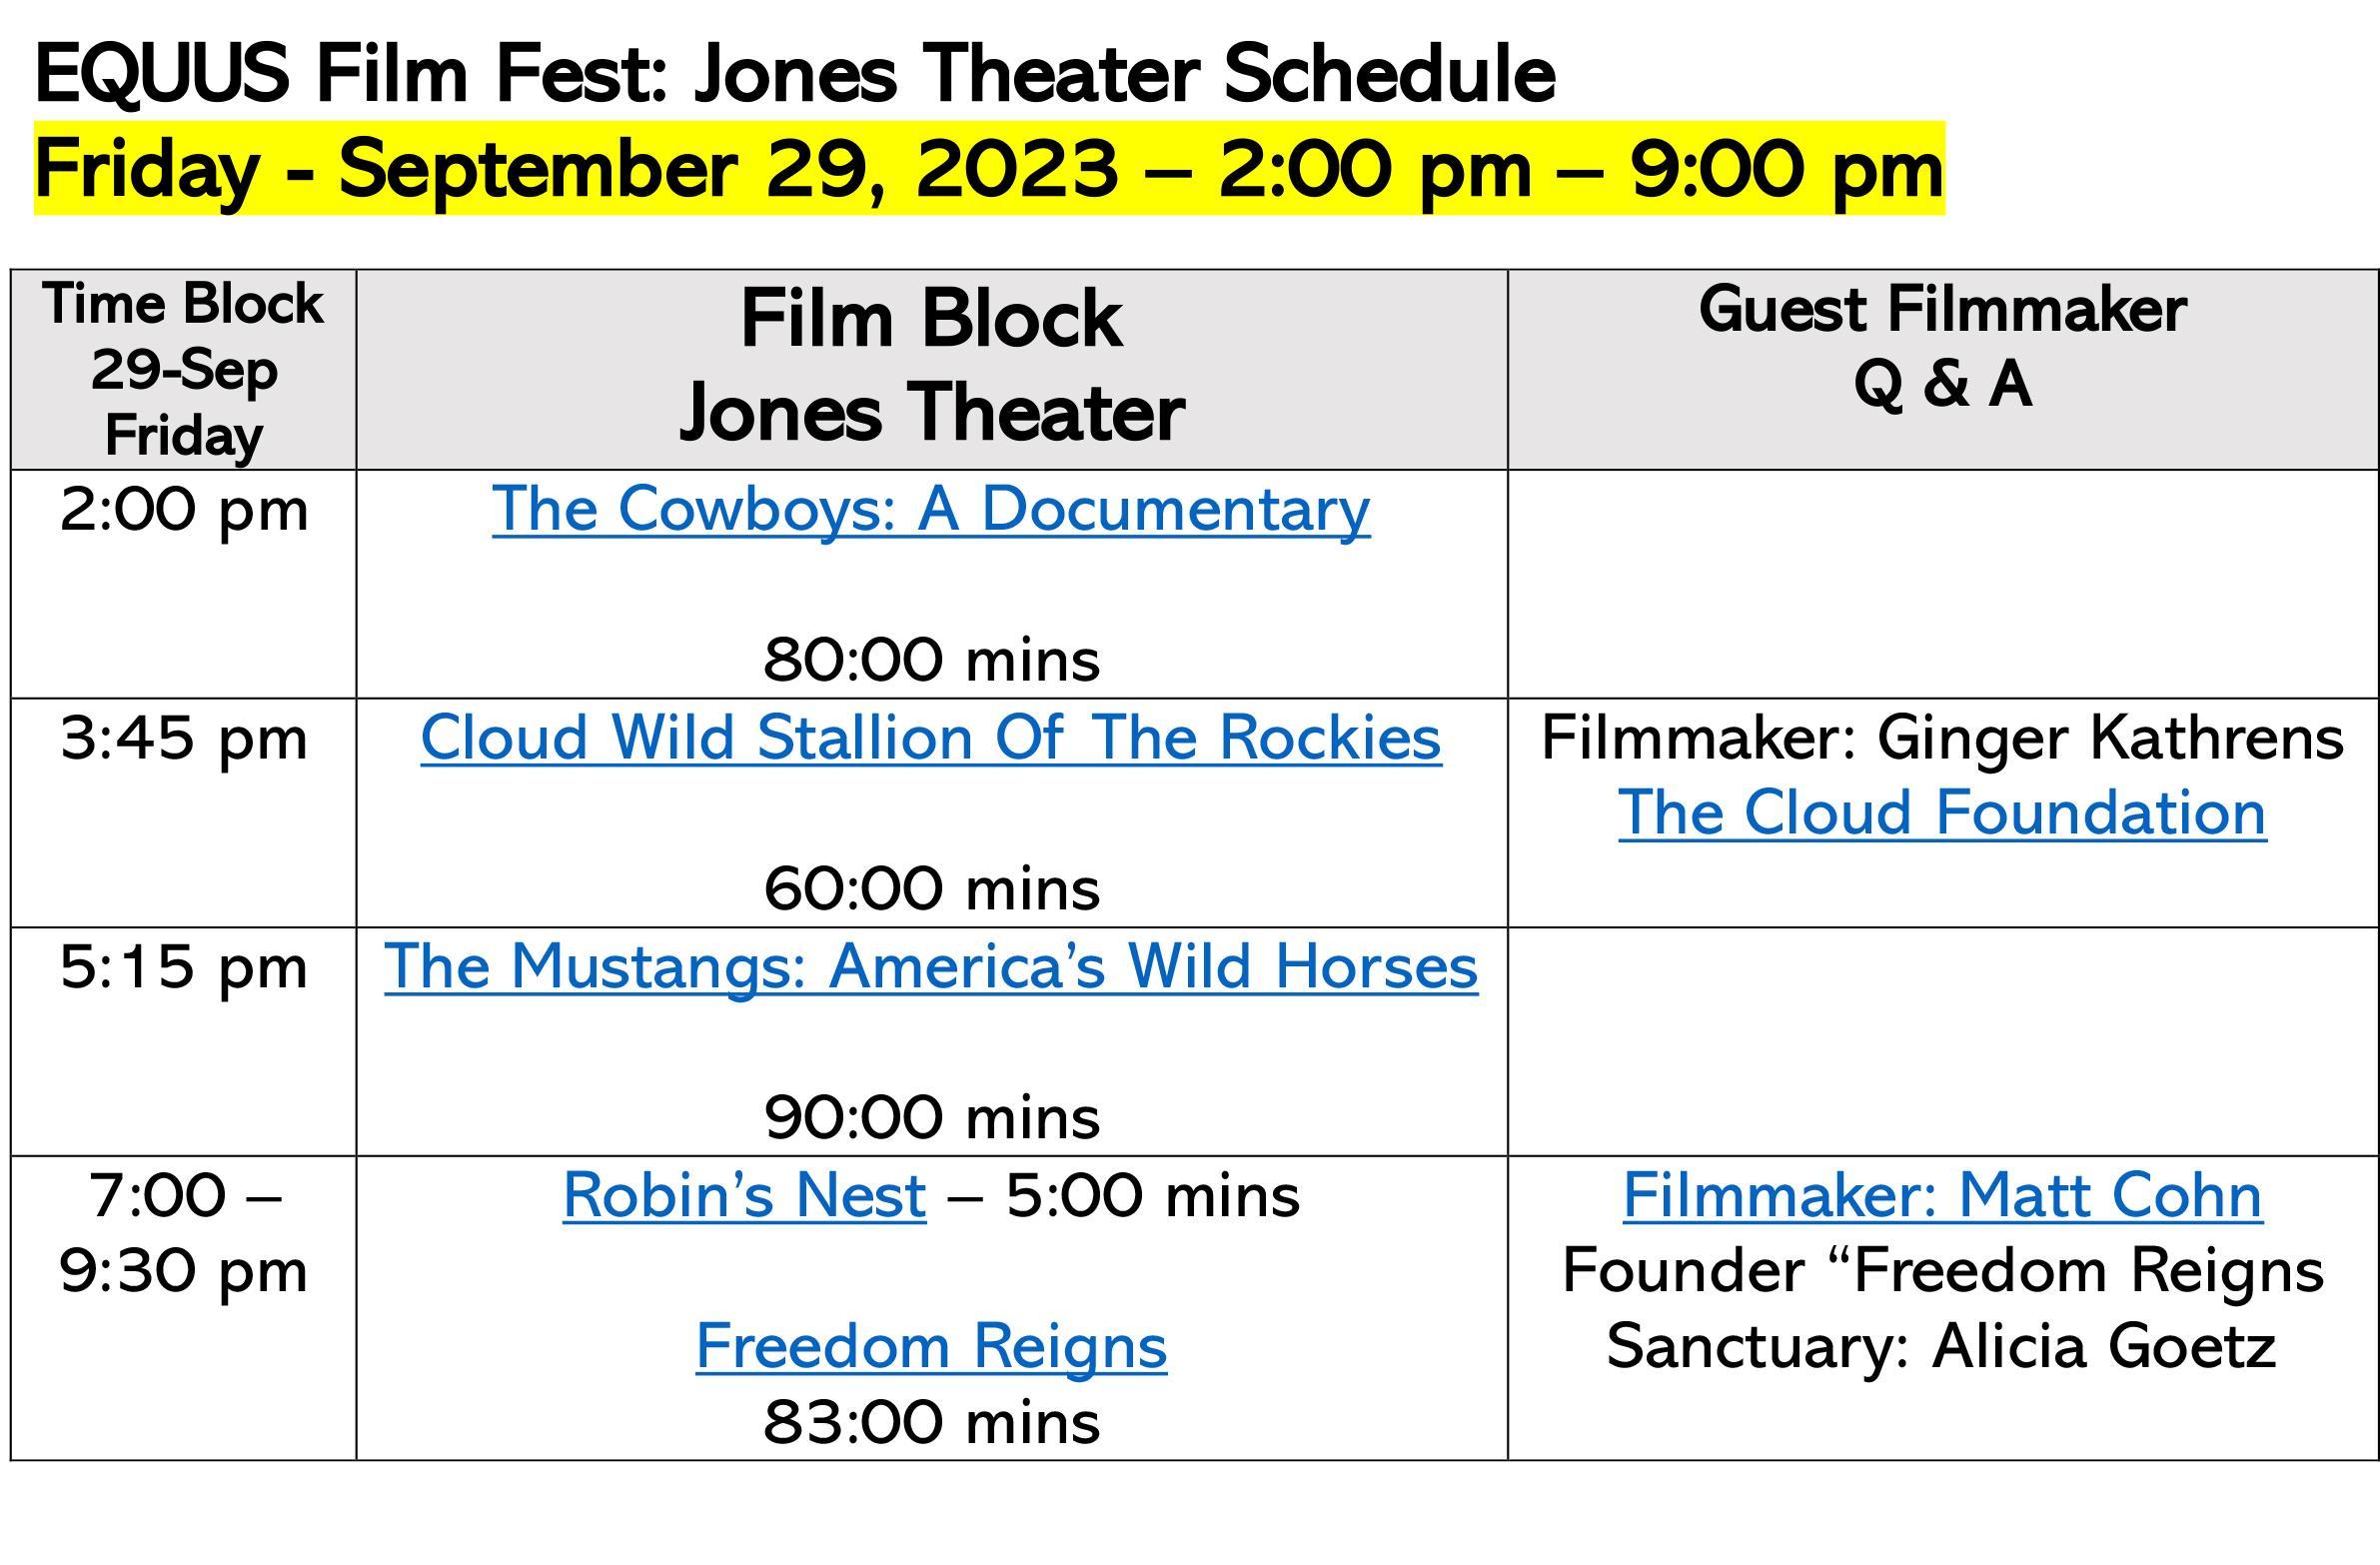Viewport: 2380px width, 1565px height.
Task: Open the Freedom Reigns film link
Action: click(x=931, y=1346)
